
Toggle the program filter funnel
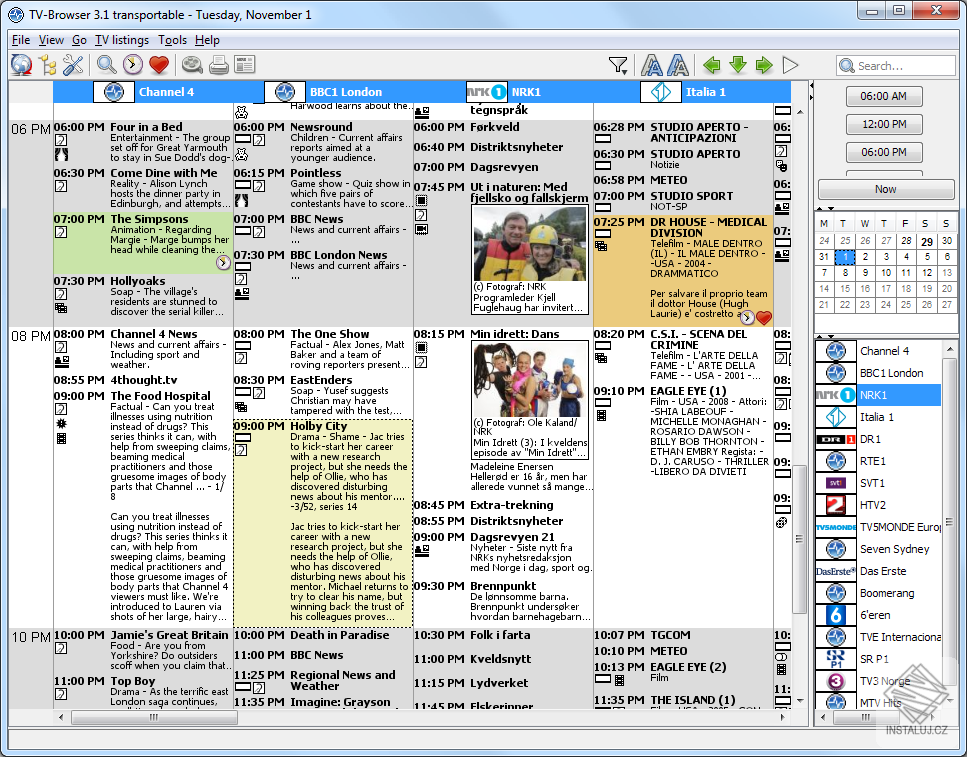(615, 62)
